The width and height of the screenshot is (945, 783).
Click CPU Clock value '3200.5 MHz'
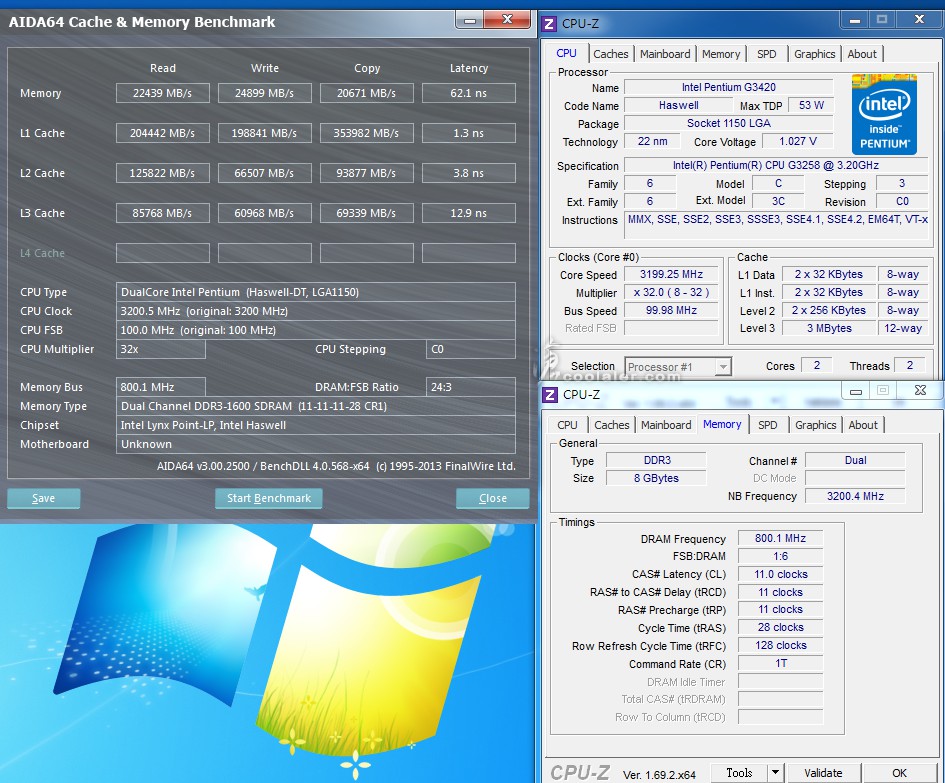click(x=316, y=311)
